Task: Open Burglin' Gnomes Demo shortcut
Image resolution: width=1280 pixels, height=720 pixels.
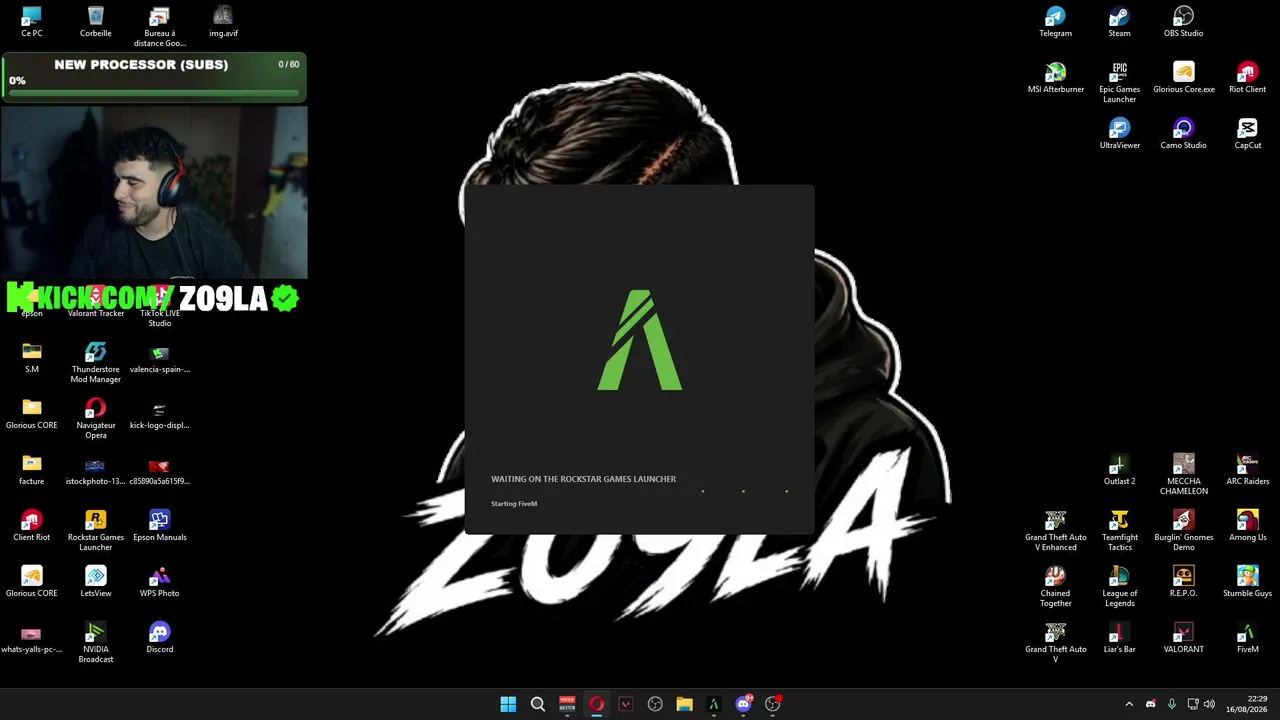Action: [x=1183, y=531]
